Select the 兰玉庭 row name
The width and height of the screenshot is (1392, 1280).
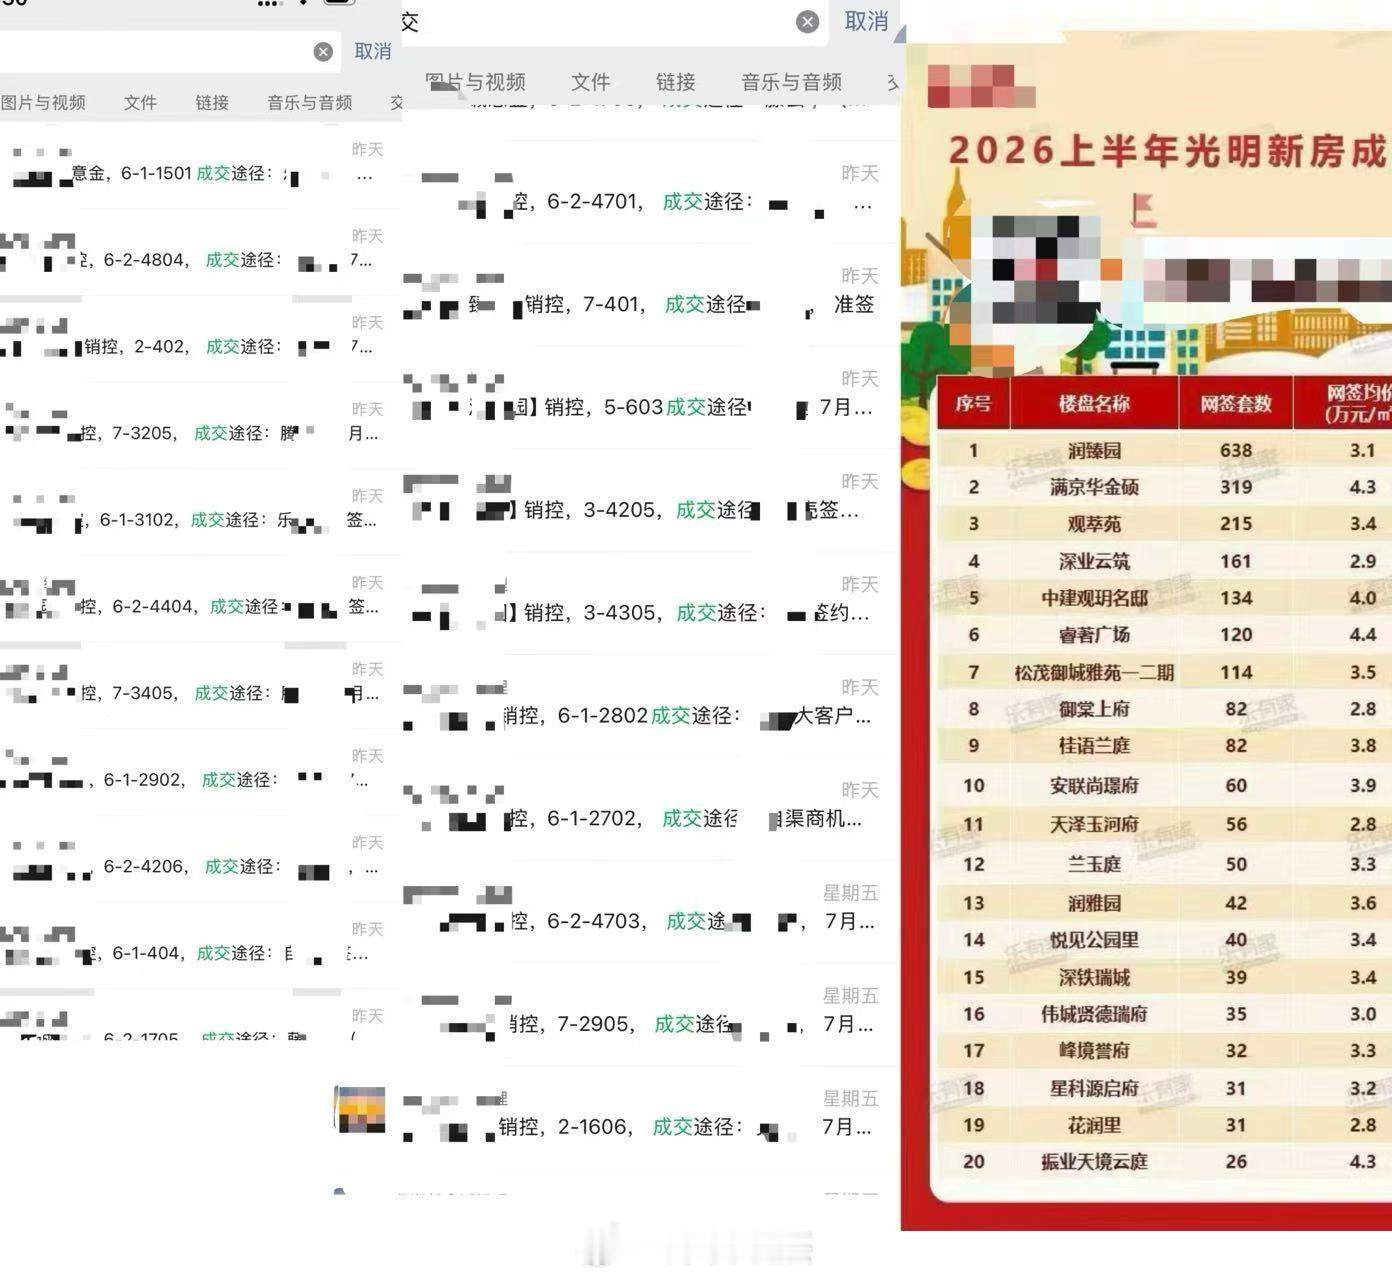coord(1094,864)
